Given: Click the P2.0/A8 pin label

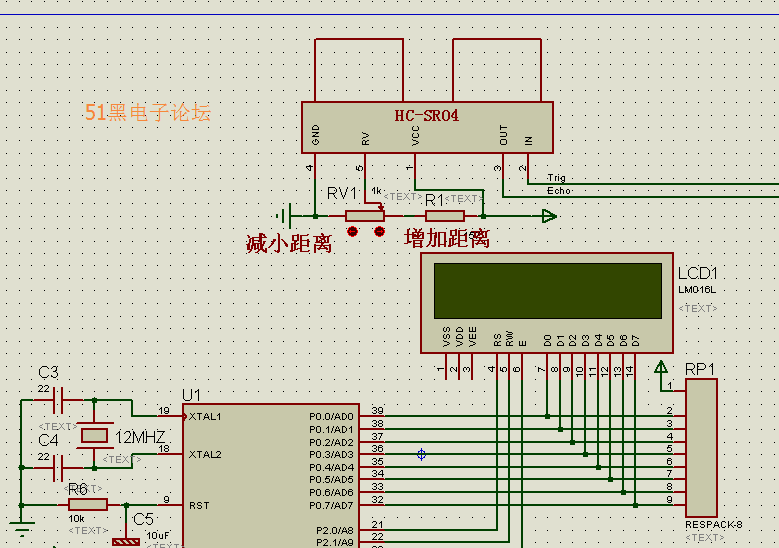Looking at the screenshot, I should [335, 530].
